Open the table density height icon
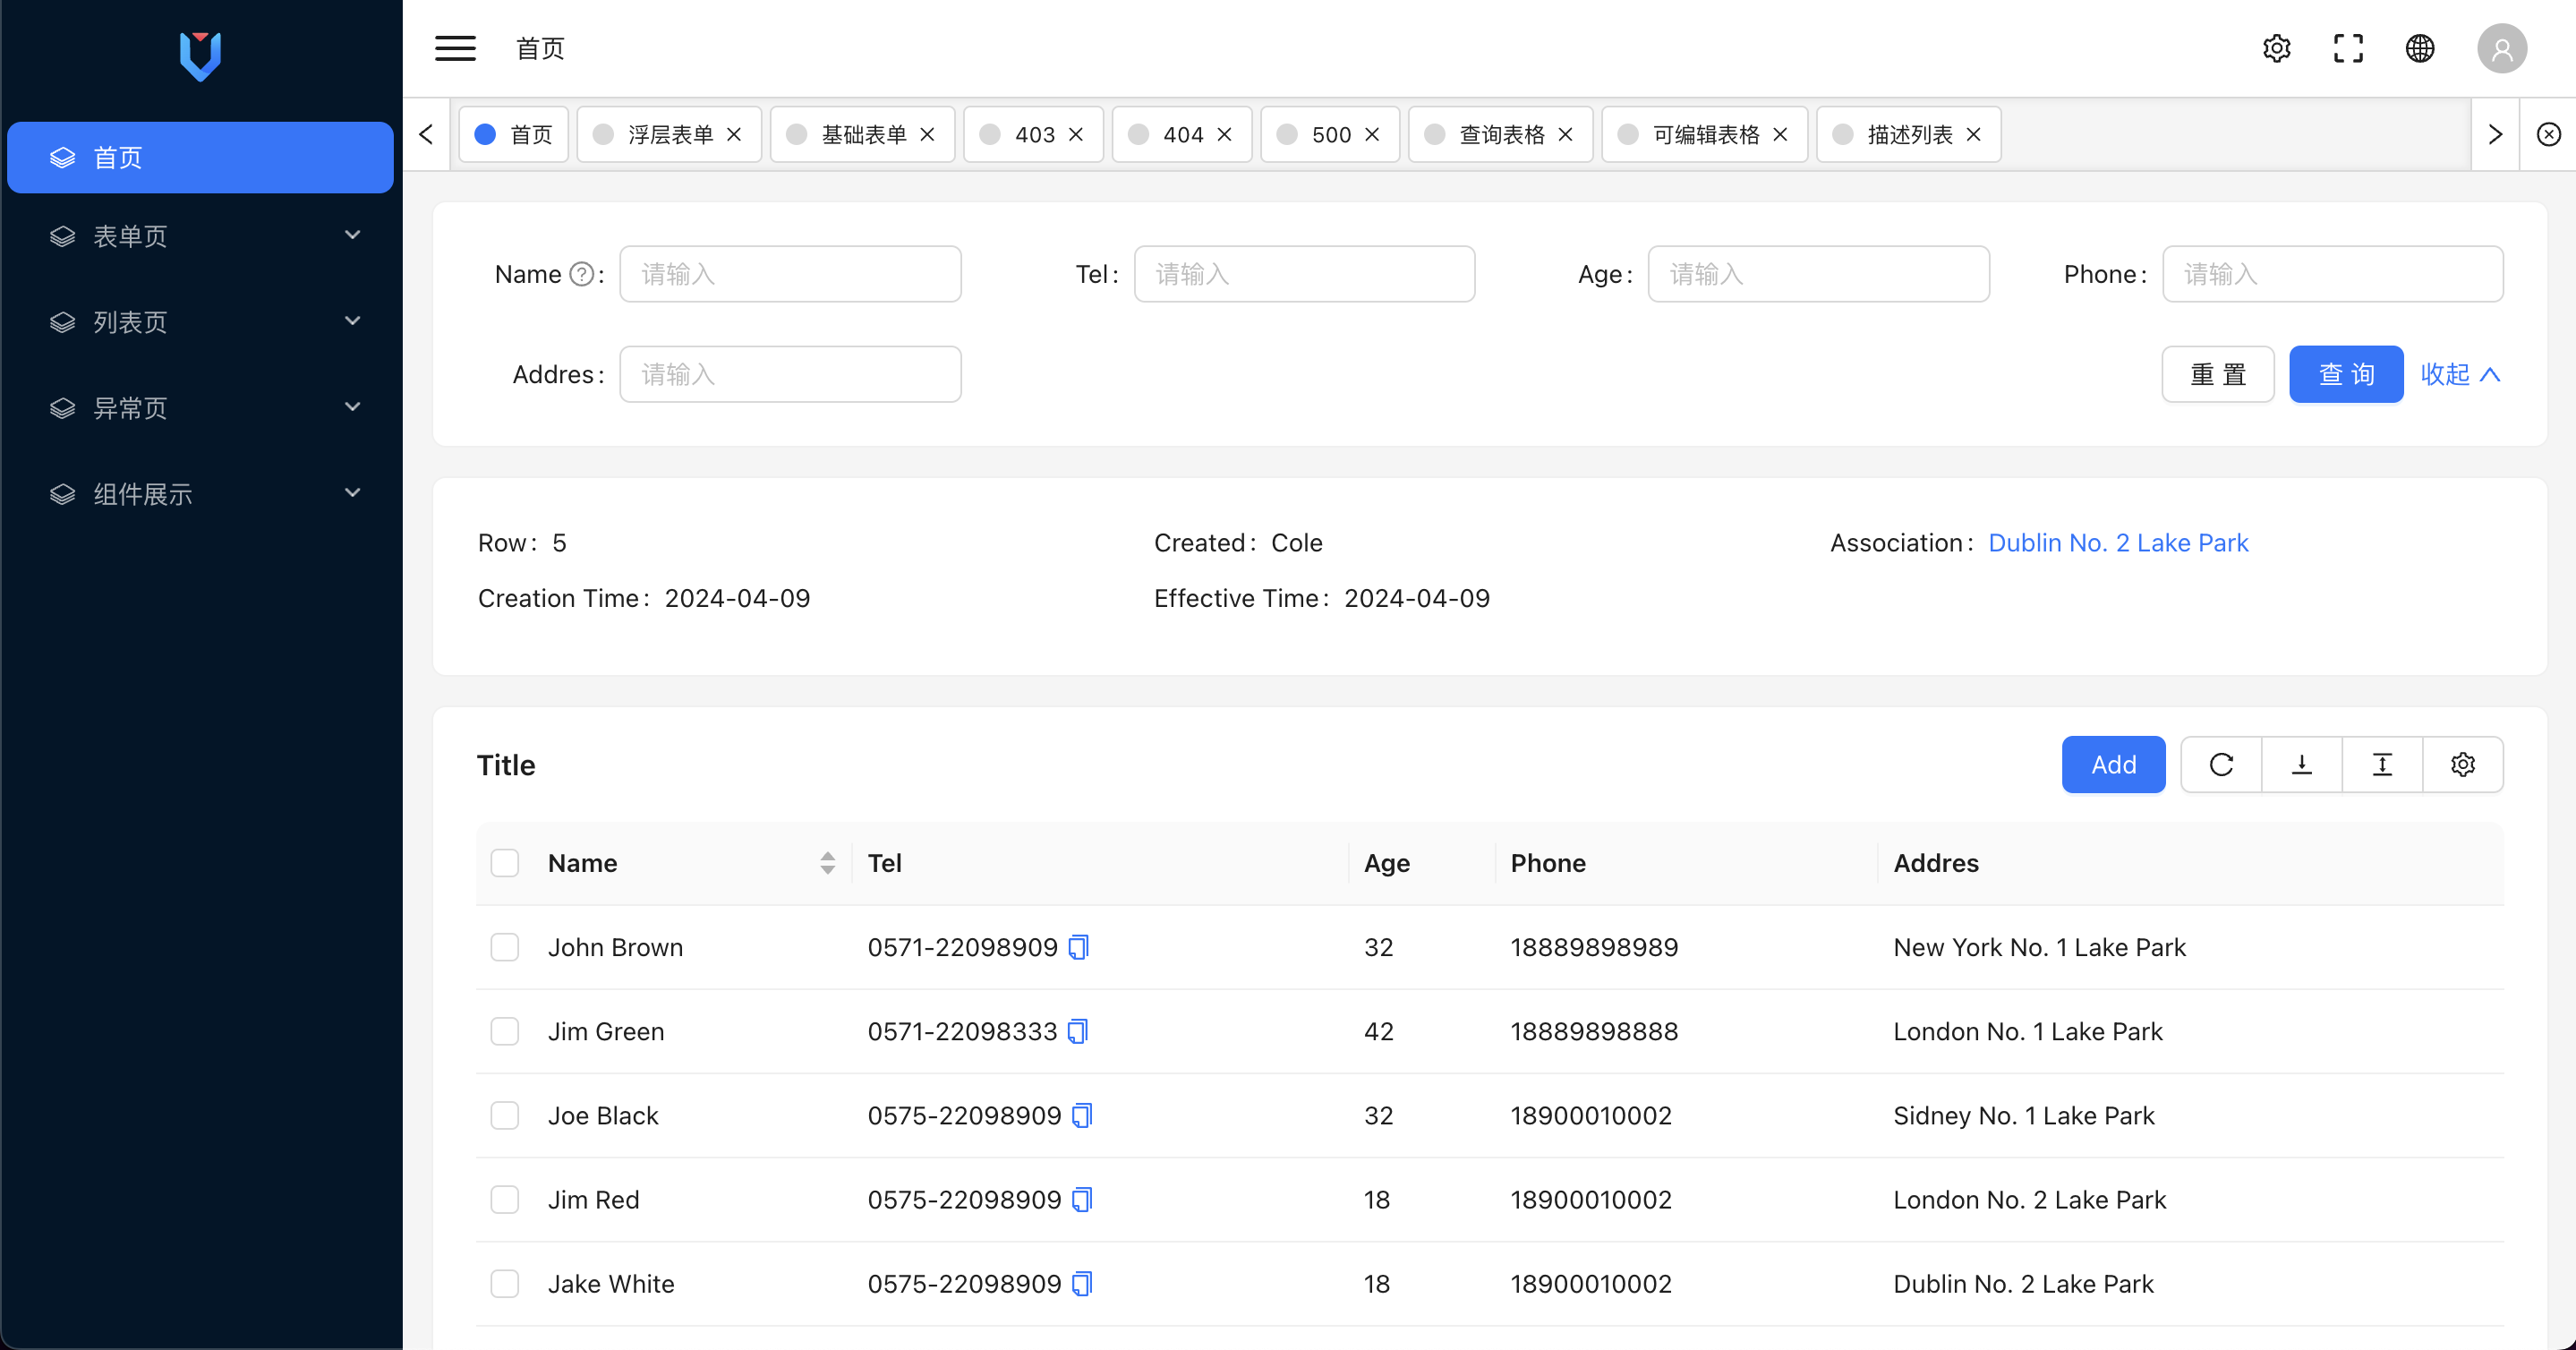Image resolution: width=2576 pixels, height=1350 pixels. point(2382,765)
